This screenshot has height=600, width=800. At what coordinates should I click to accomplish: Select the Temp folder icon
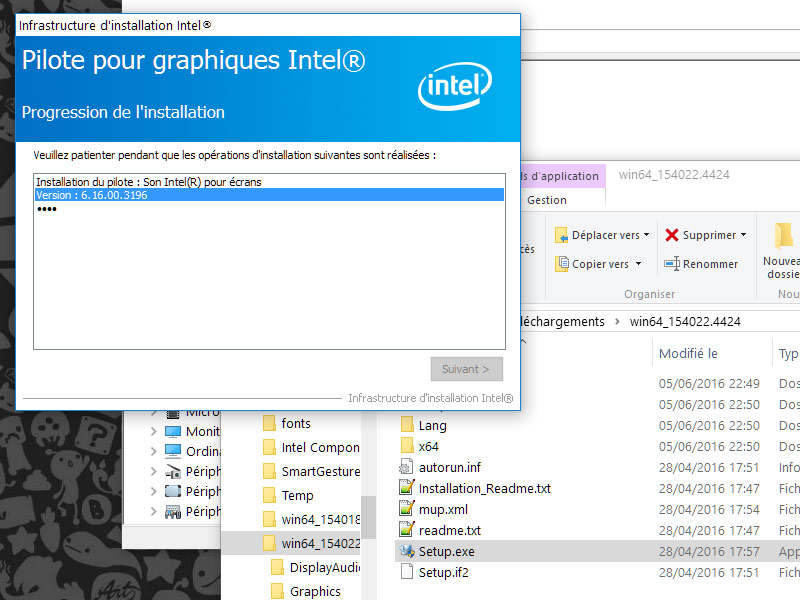(x=269, y=495)
